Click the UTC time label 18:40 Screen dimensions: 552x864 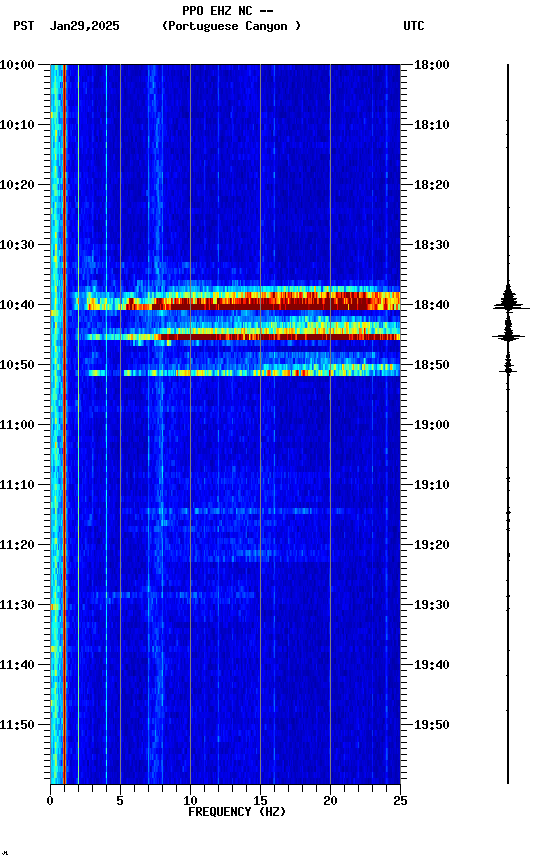click(432, 305)
